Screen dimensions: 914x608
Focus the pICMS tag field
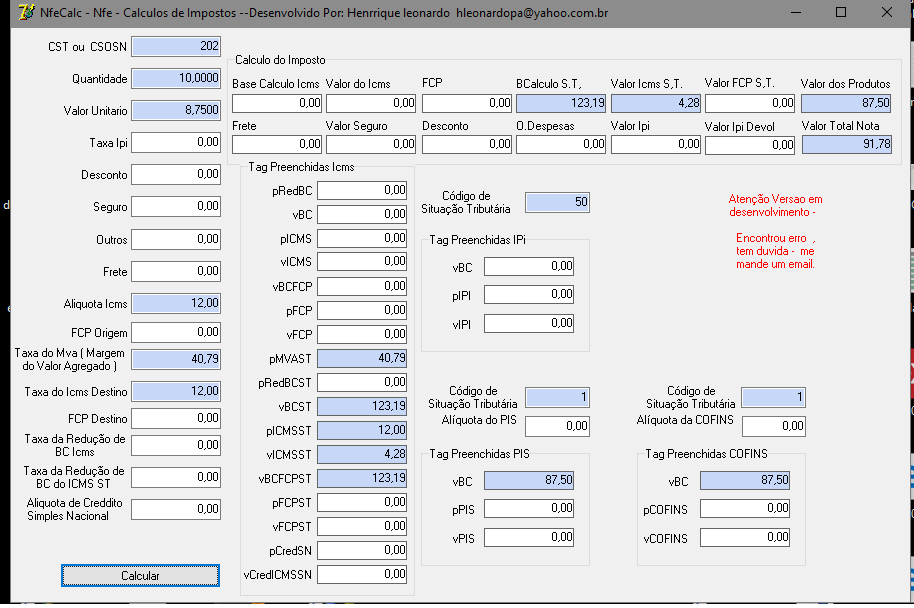[362, 238]
